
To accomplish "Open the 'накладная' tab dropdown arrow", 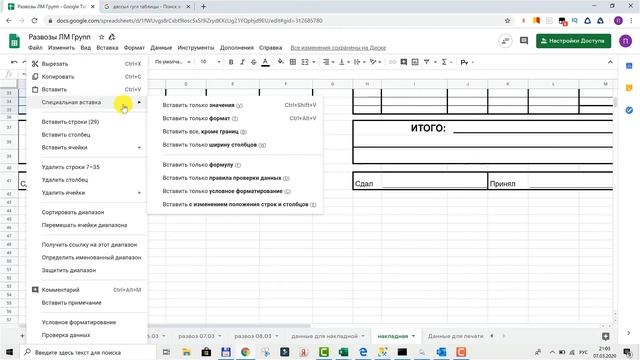I will click(413, 336).
